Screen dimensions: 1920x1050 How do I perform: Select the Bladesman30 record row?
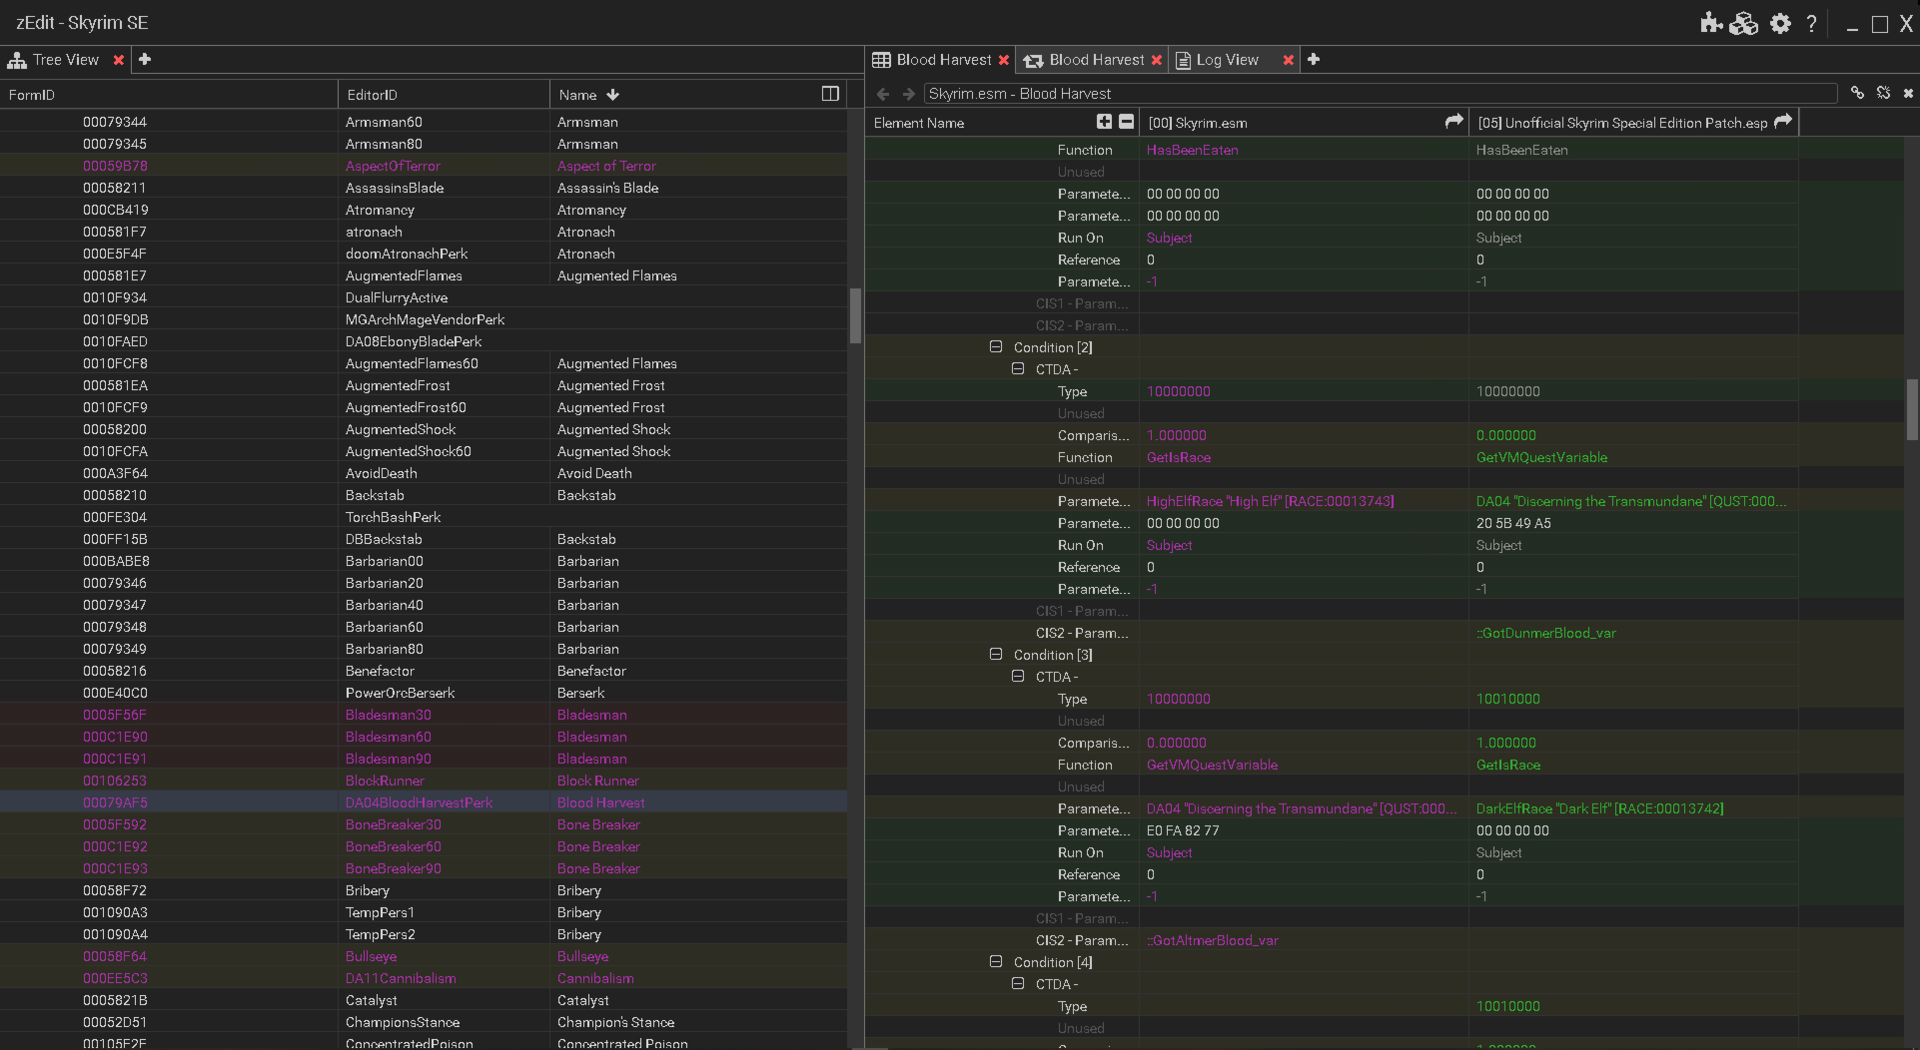pyautogui.click(x=423, y=715)
